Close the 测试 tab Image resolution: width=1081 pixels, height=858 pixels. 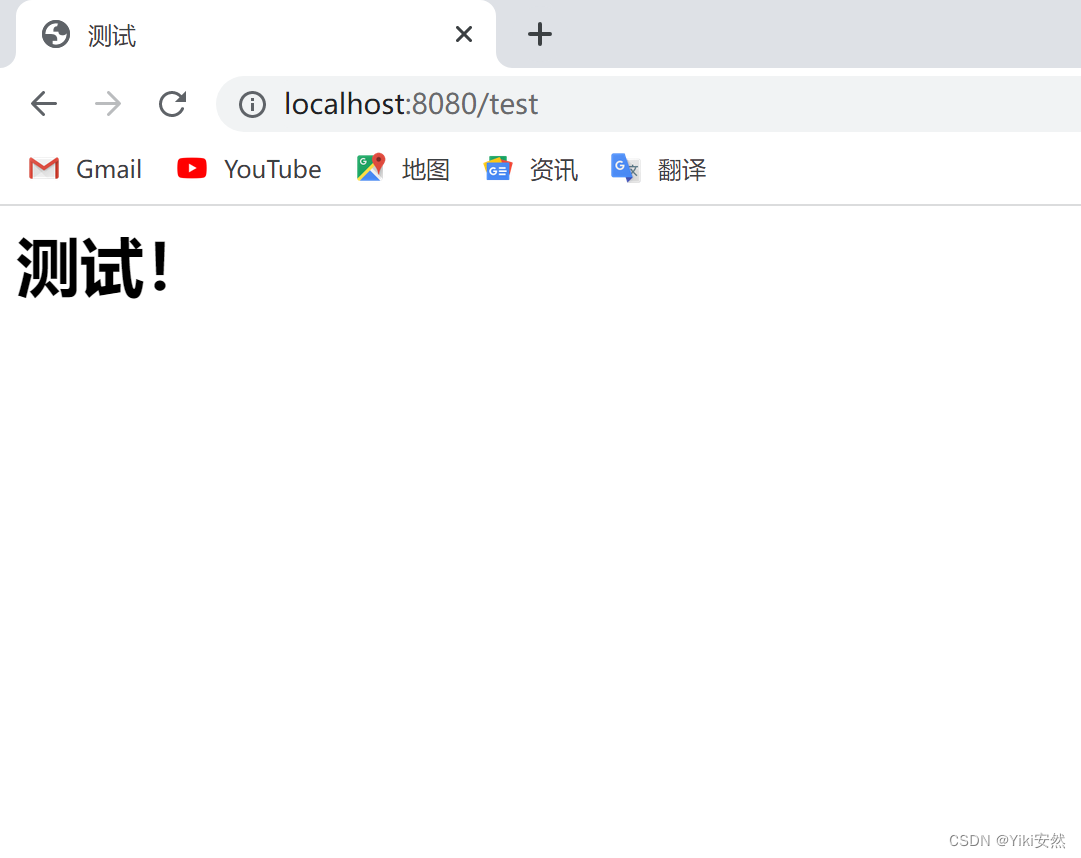coord(464,34)
